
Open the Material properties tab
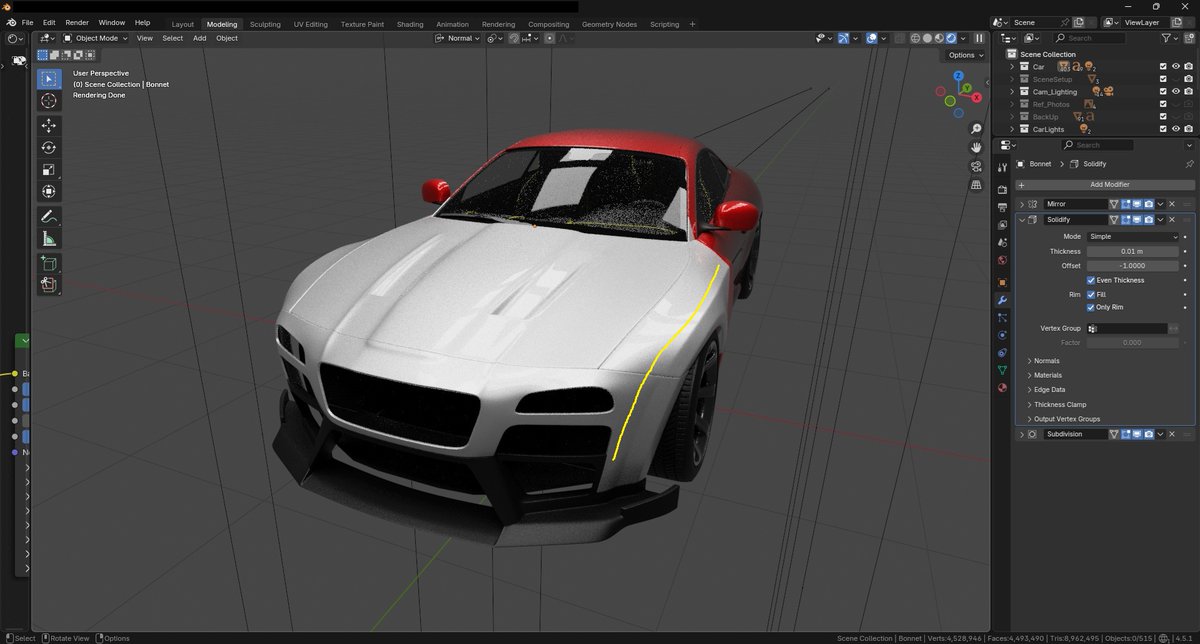[1002, 387]
